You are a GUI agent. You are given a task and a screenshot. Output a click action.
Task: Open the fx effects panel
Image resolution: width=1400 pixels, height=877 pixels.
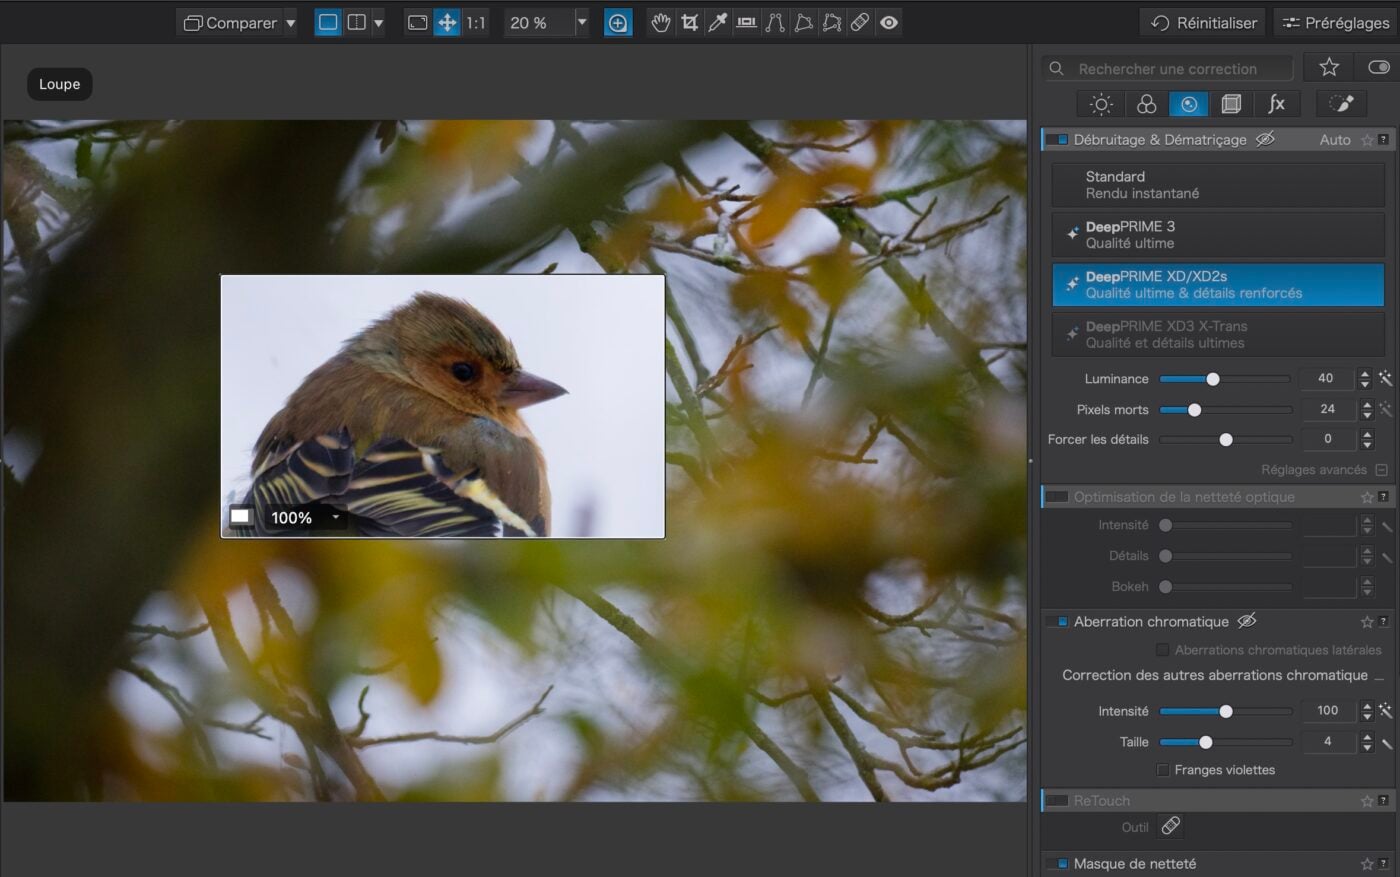[1277, 103]
